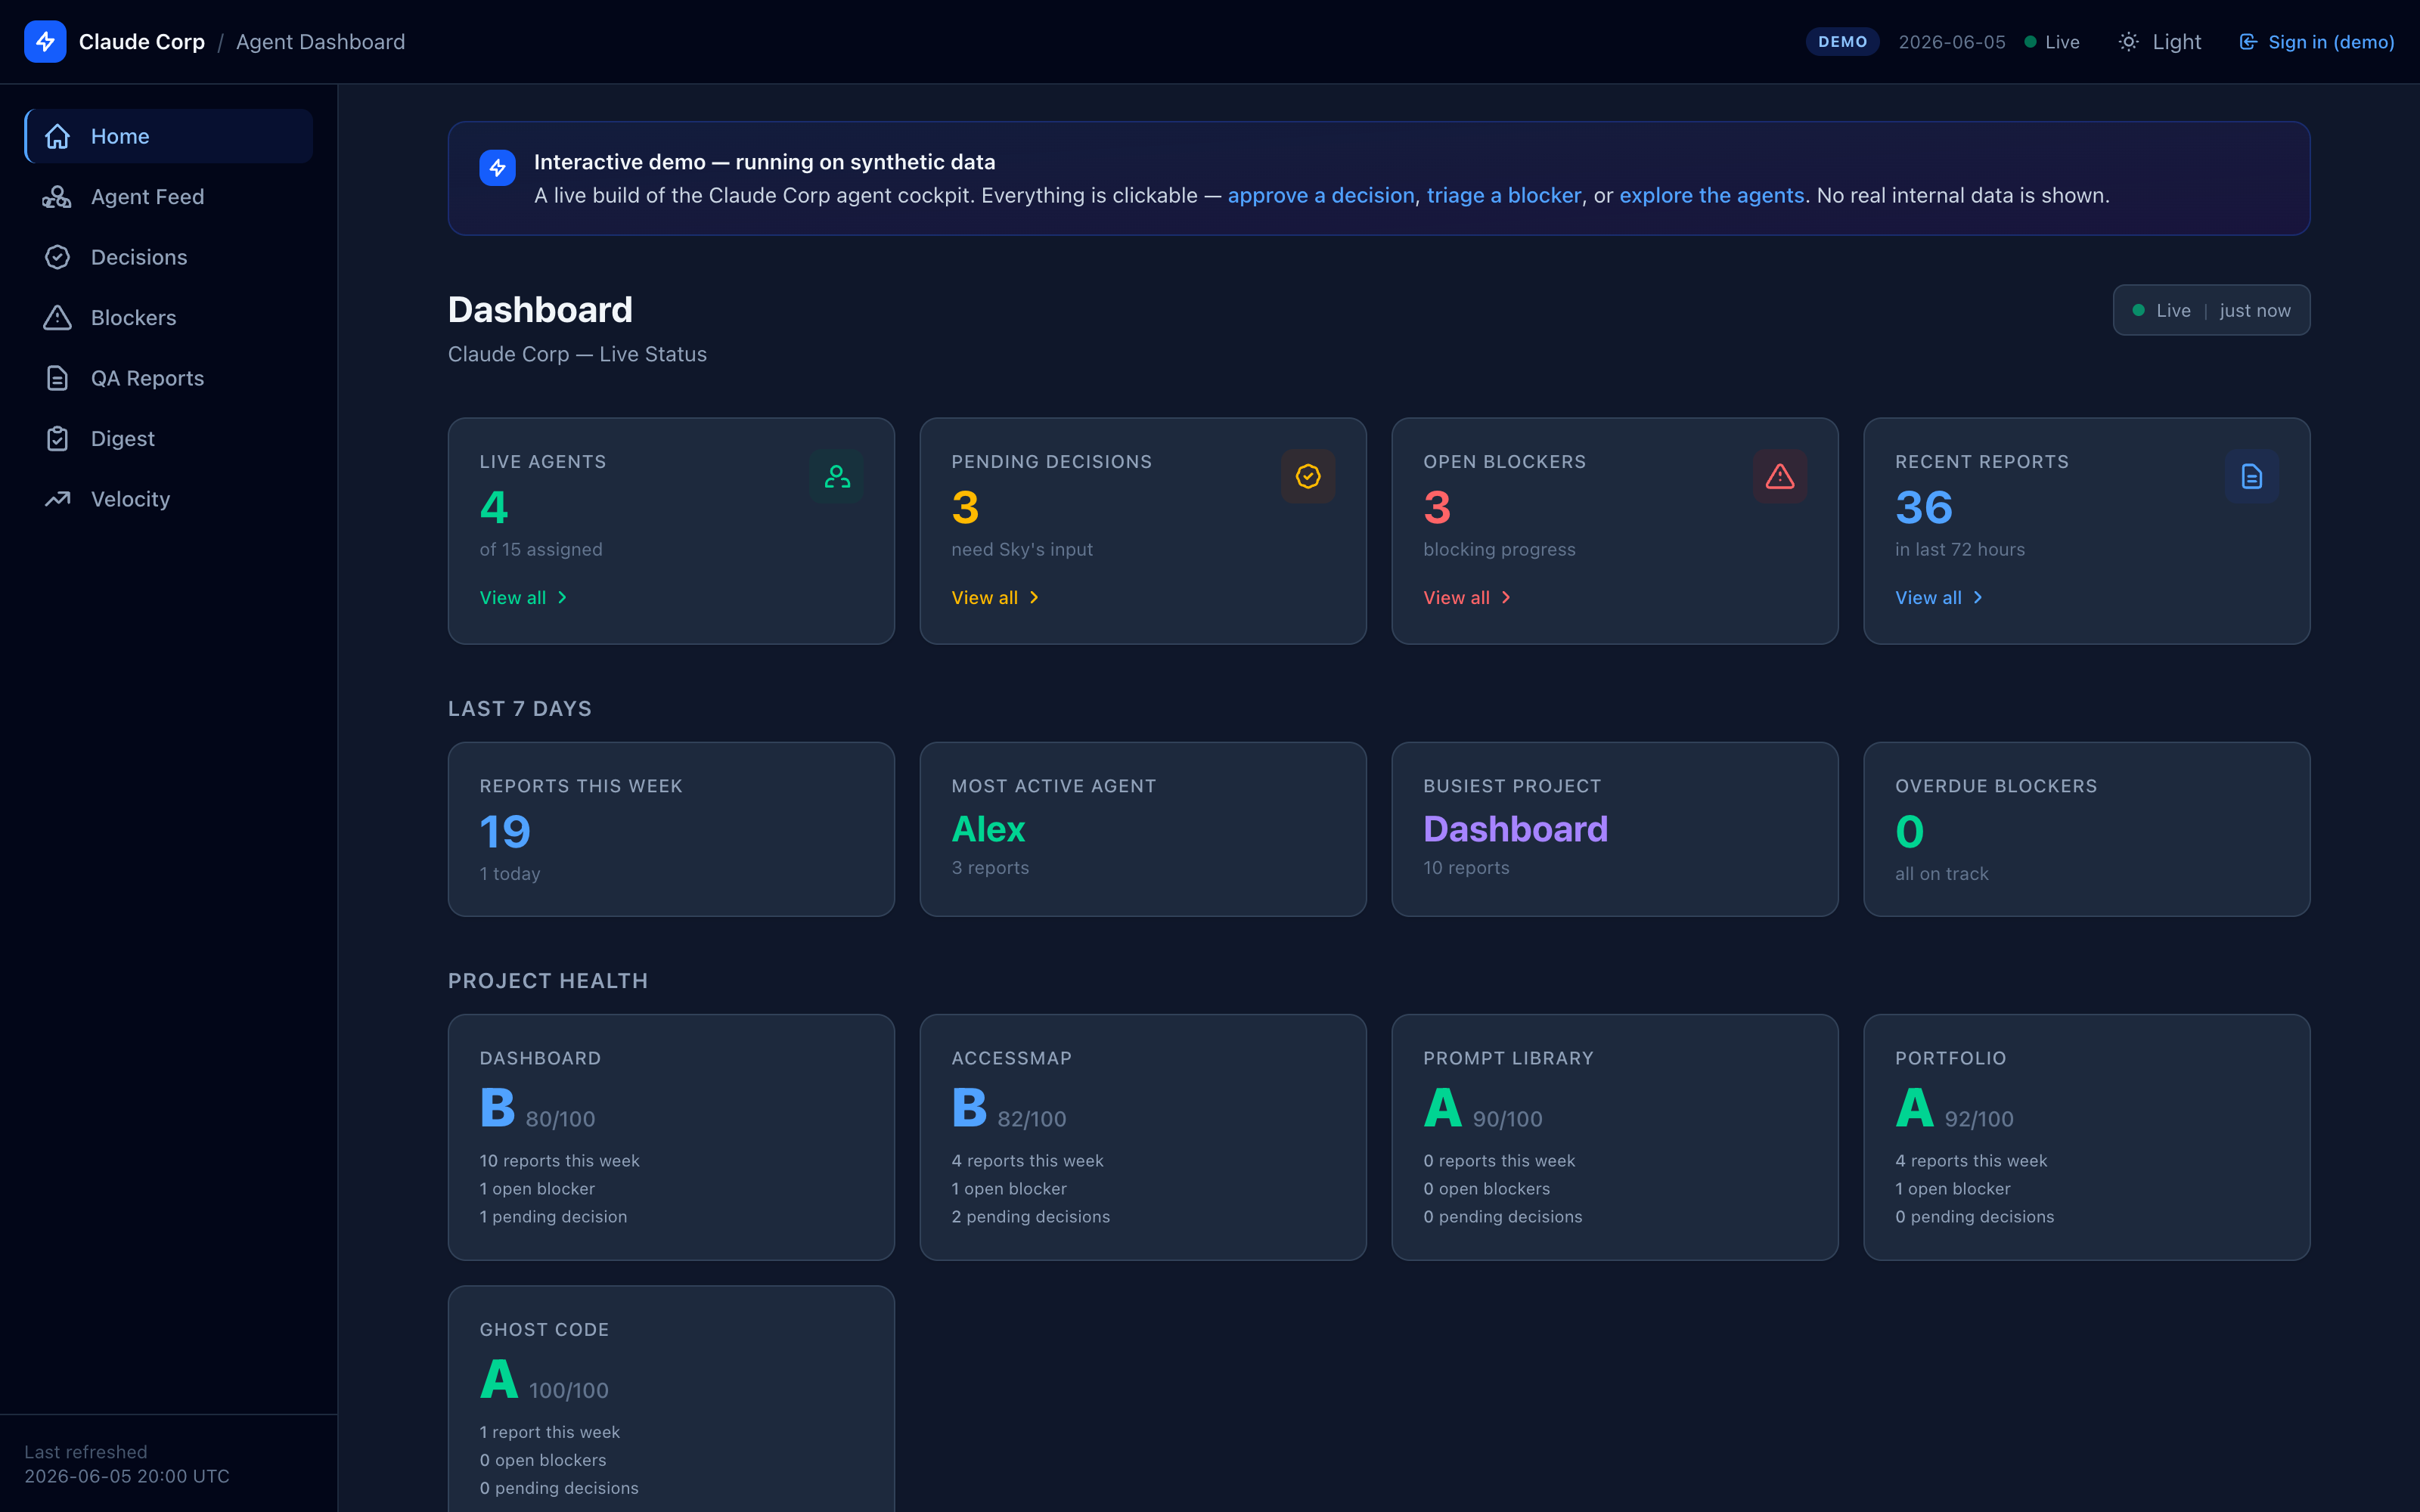Click "need Sky's input" text
Screen dimensions: 2420x1512
point(1022,550)
